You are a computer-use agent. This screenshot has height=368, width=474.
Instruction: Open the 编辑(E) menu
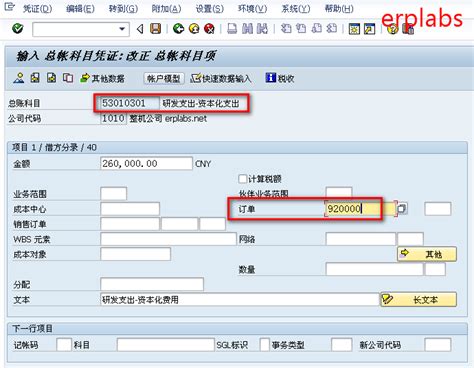pos(80,8)
